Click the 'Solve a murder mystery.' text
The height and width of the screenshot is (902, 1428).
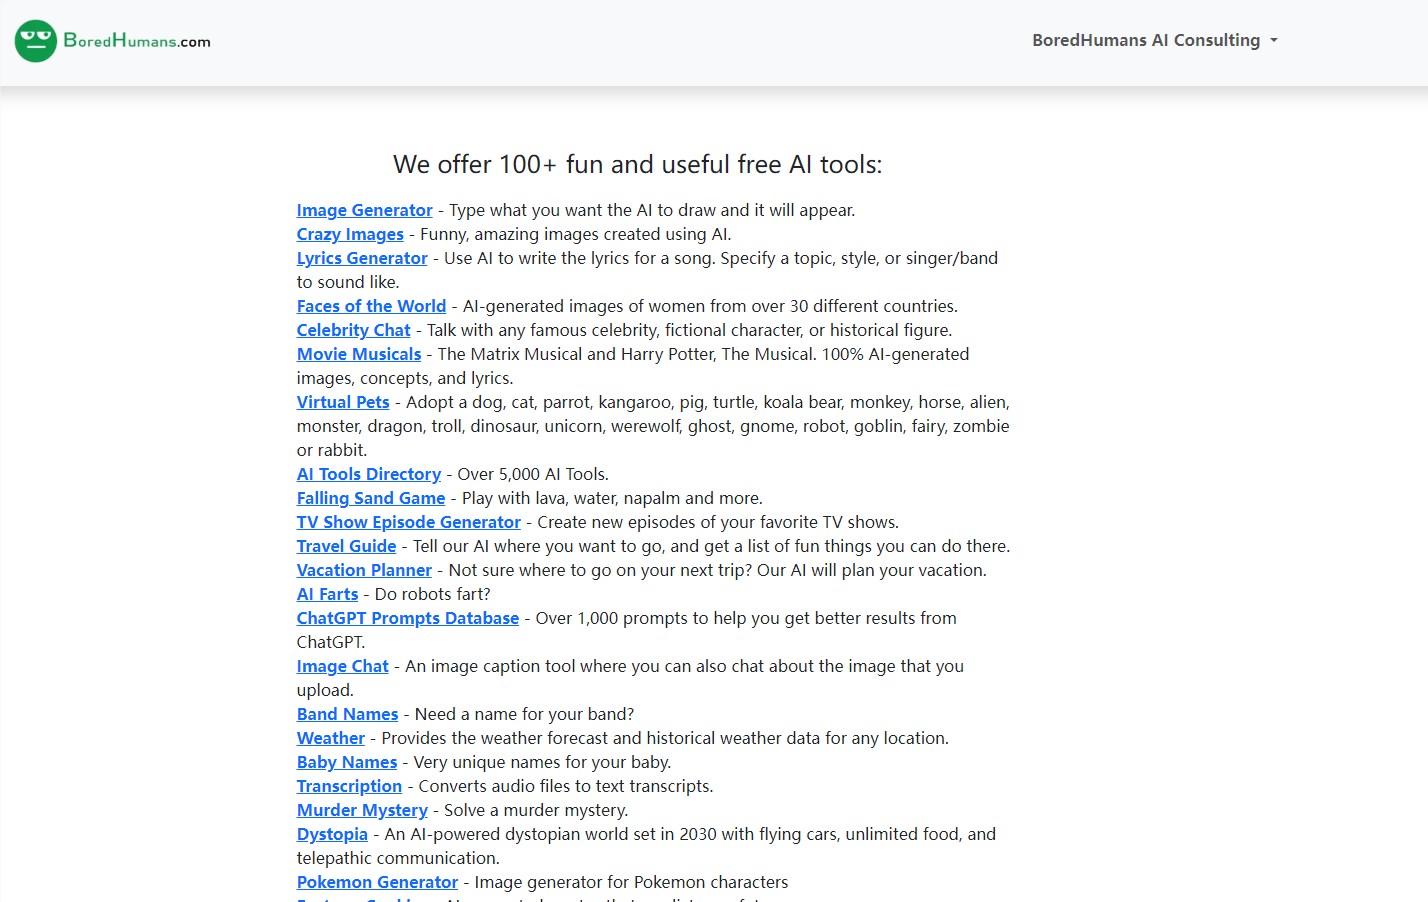point(536,810)
